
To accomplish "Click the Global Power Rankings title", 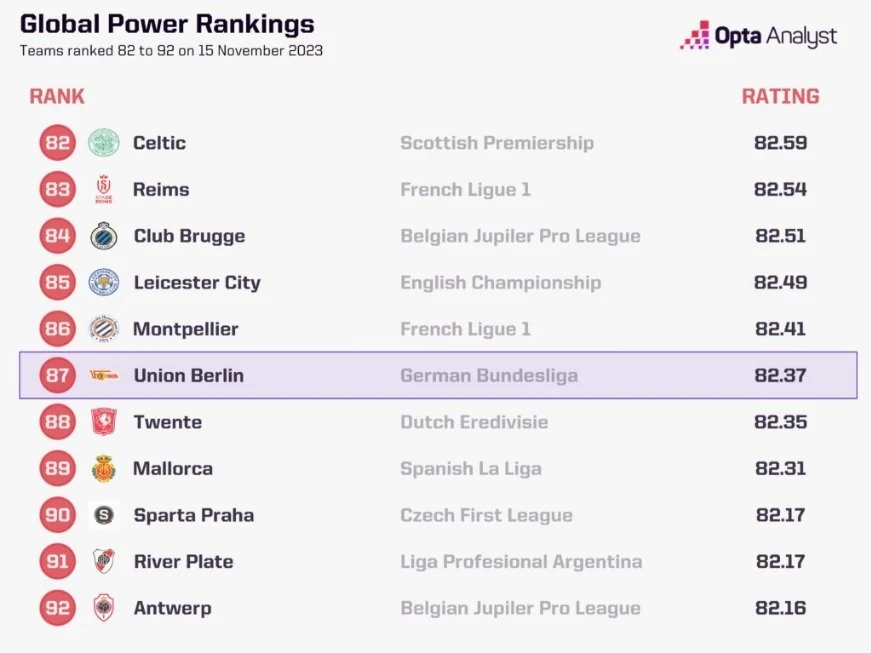I will pos(167,24).
